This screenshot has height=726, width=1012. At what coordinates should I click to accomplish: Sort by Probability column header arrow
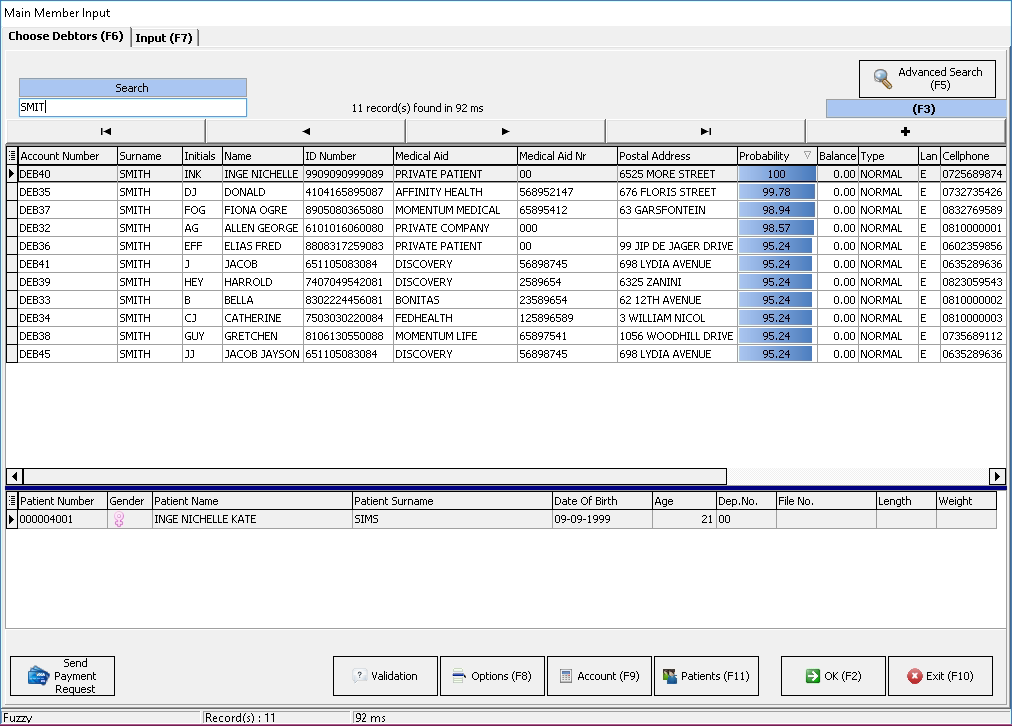(807, 156)
